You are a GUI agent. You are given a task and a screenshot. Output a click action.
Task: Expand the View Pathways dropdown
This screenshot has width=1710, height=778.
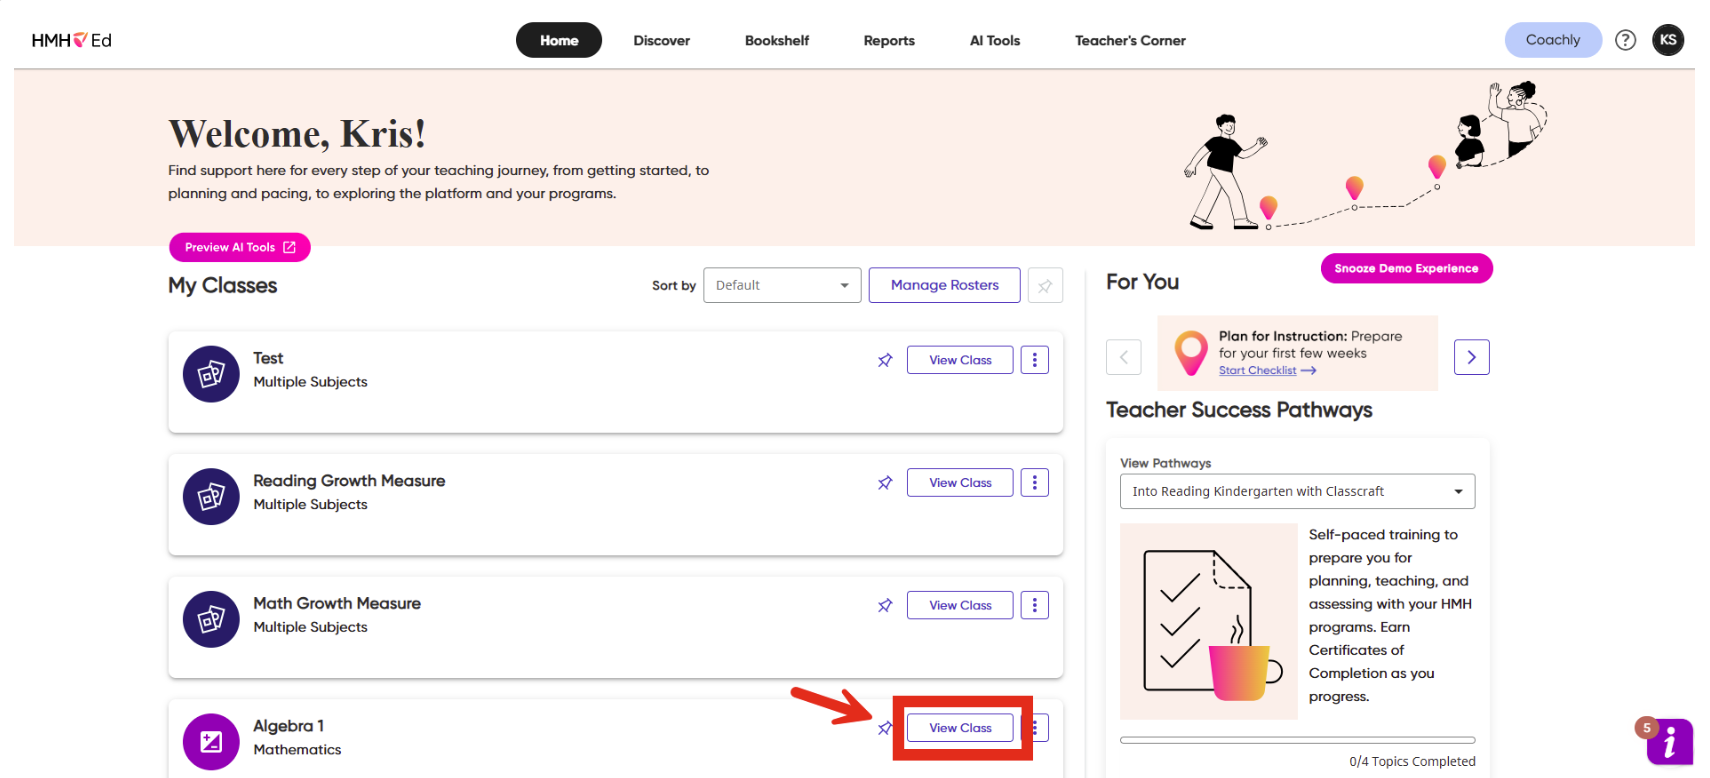click(x=1297, y=491)
